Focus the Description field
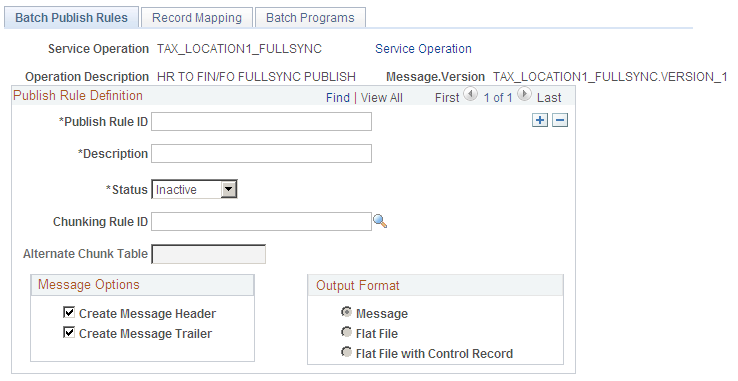The height and width of the screenshot is (381, 738). tap(261, 154)
